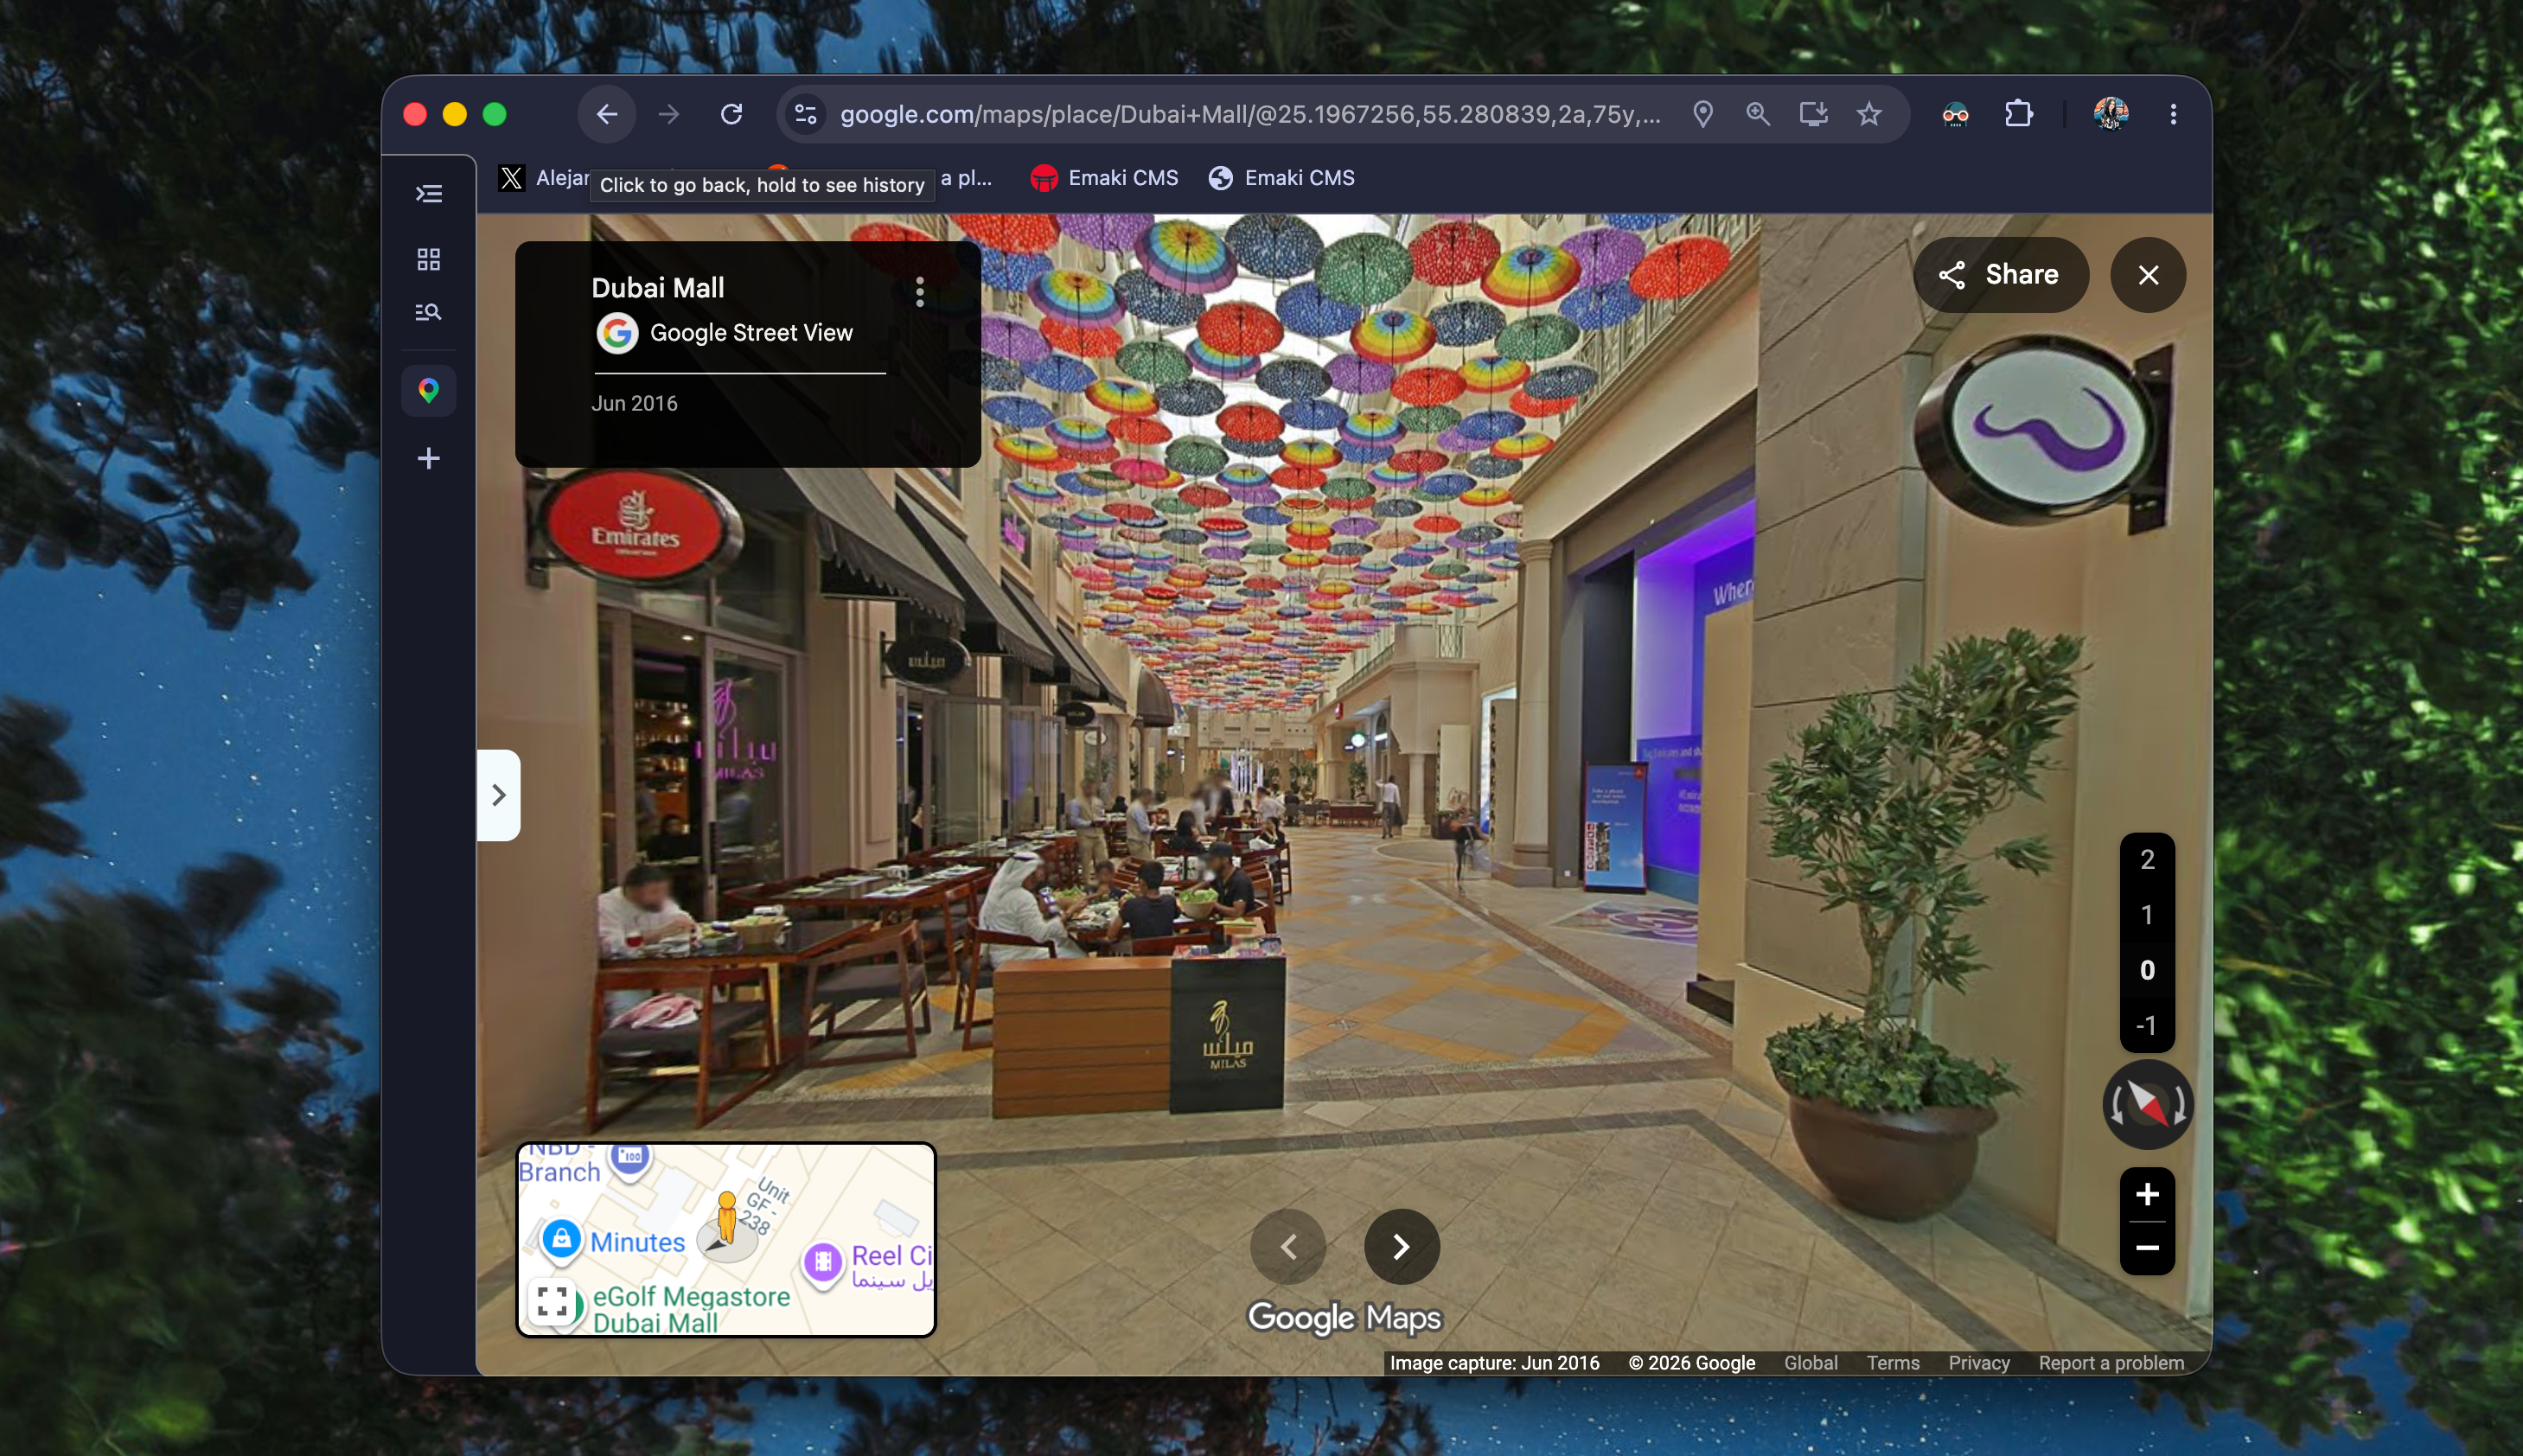Viewport: 2523px width, 1456px height.
Task: Click the tab search icon in sidebar
Action: pyautogui.click(x=429, y=312)
